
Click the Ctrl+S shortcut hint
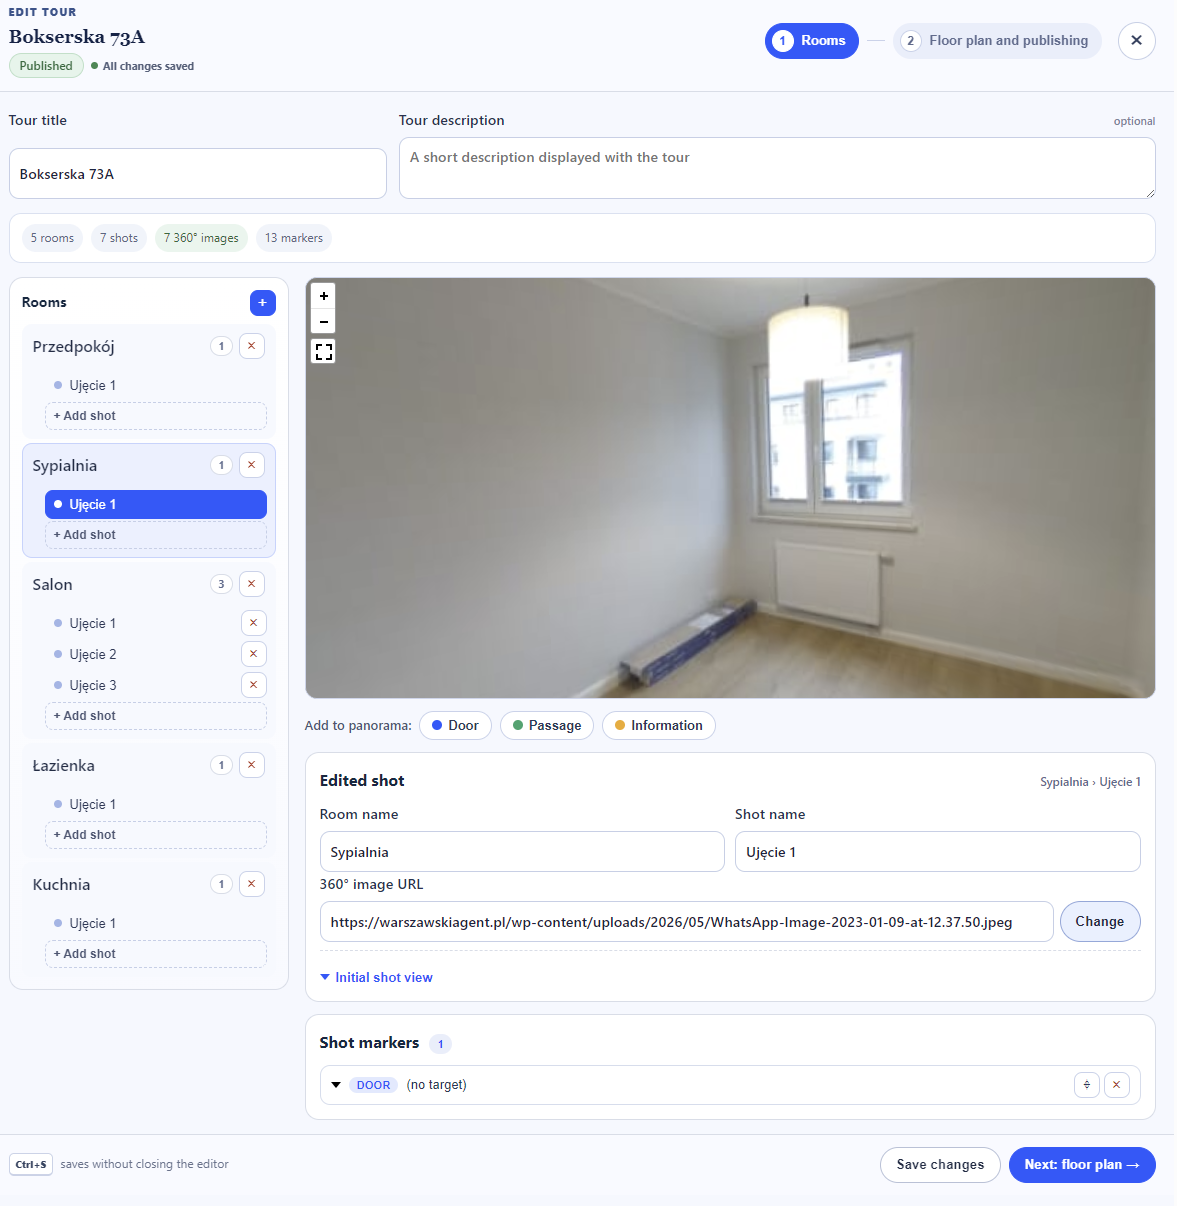point(31,1164)
